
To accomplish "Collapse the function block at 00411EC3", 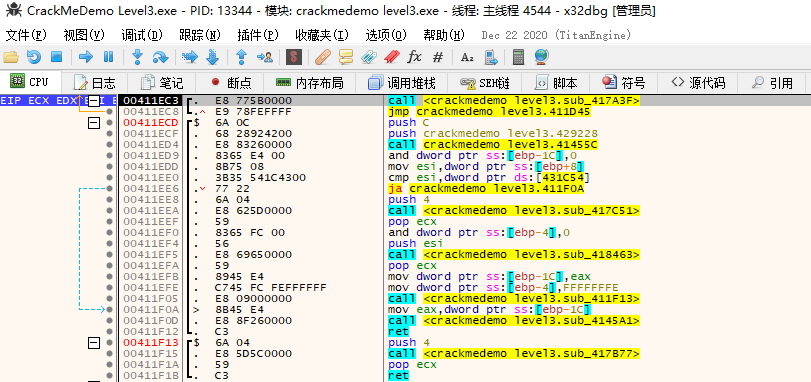I will (94, 100).
